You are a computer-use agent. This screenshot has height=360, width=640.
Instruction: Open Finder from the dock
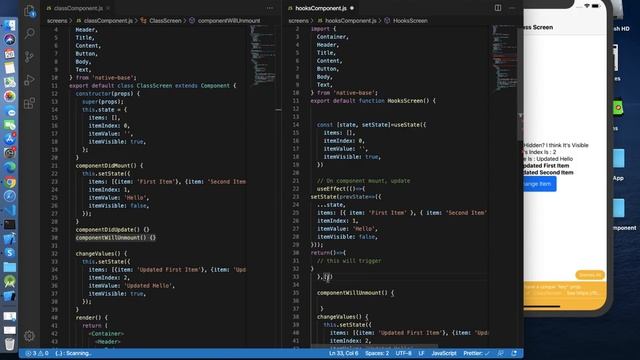point(9,25)
